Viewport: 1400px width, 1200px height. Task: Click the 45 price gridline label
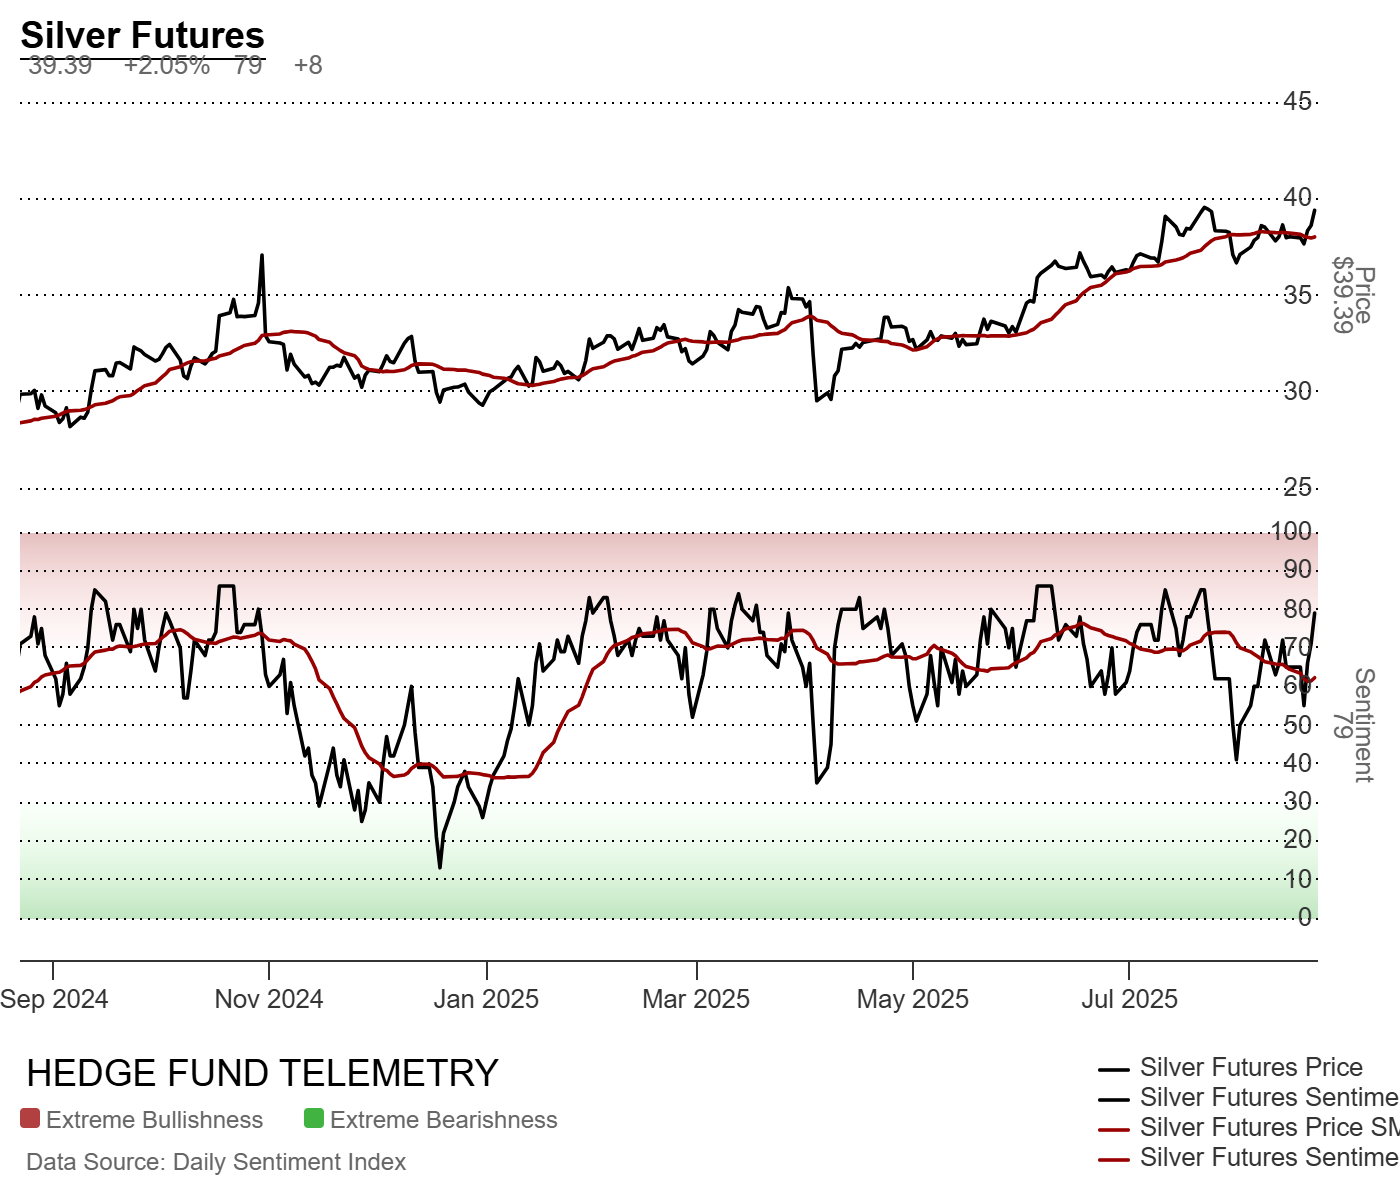1298,101
